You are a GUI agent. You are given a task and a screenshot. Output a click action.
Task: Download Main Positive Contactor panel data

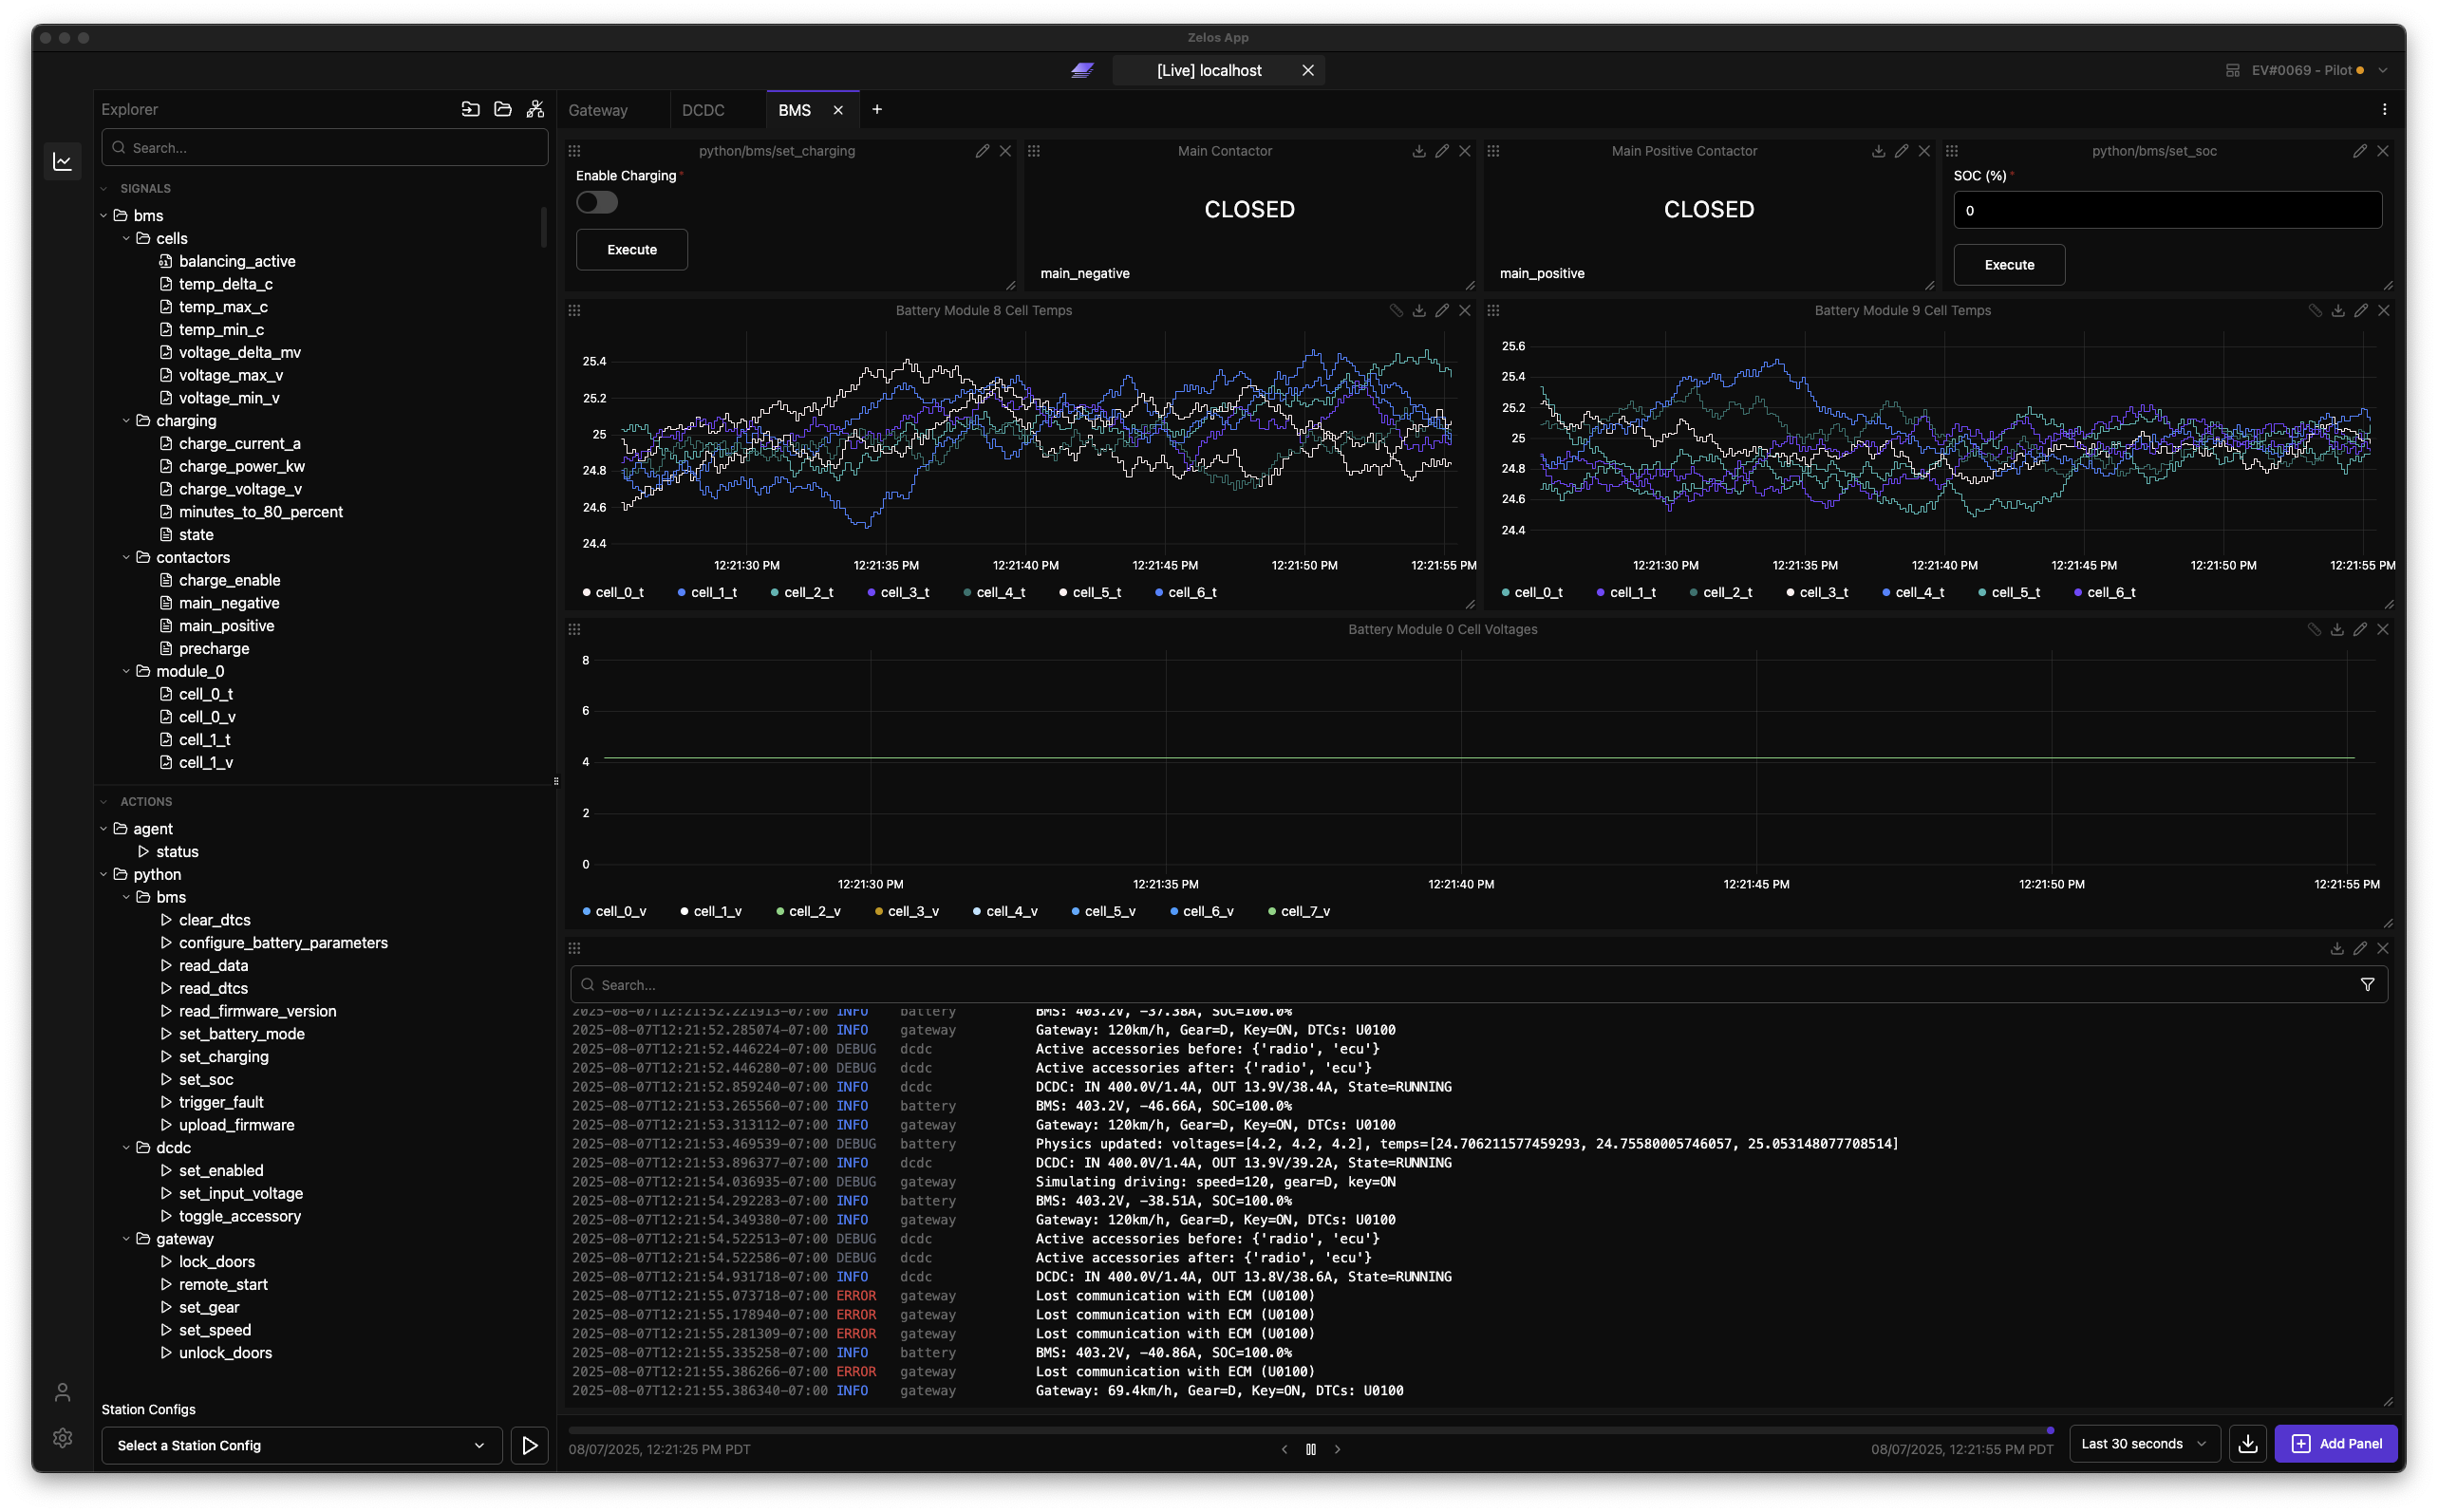click(1878, 151)
